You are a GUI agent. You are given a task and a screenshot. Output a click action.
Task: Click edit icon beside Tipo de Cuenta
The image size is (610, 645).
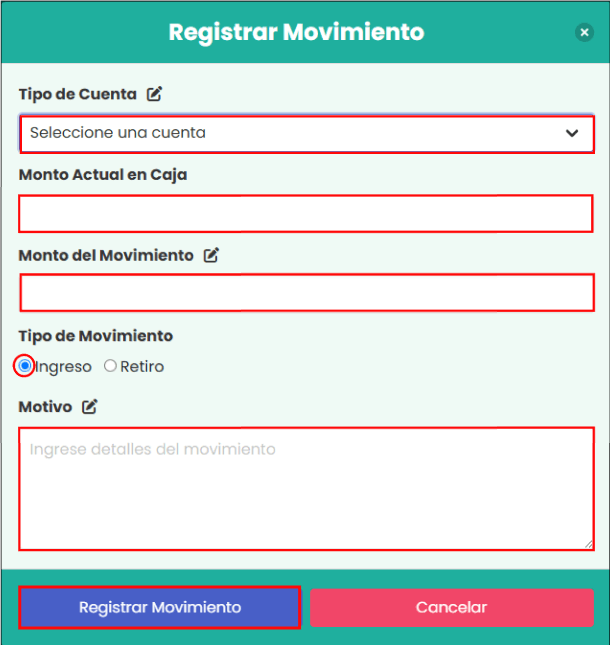(154, 94)
